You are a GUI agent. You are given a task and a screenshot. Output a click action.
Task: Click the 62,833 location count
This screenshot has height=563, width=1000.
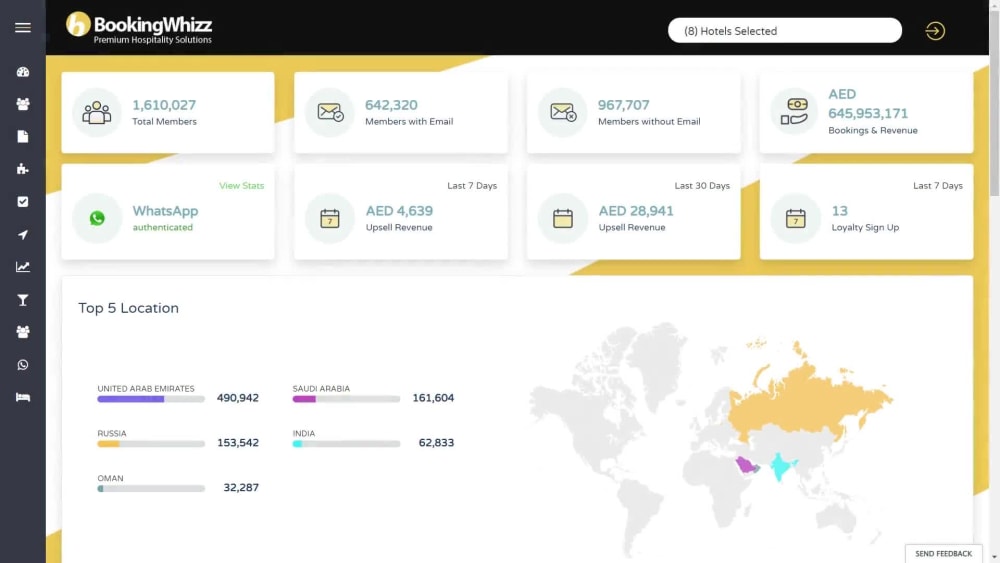coord(436,442)
